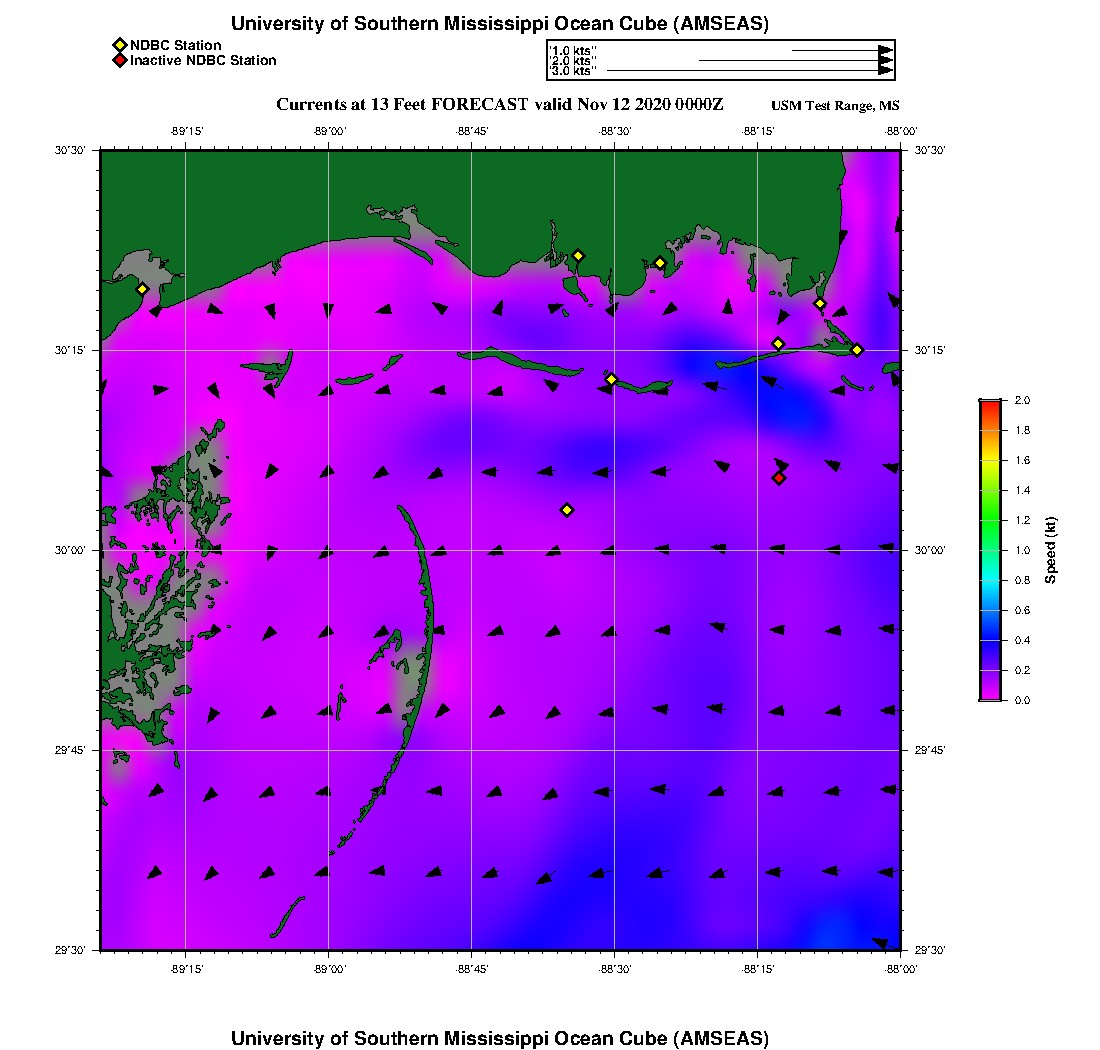Screen dimensions: 1100x1050
Task: Click the 1.0 kts arrow scale entry
Action: [x=574, y=49]
